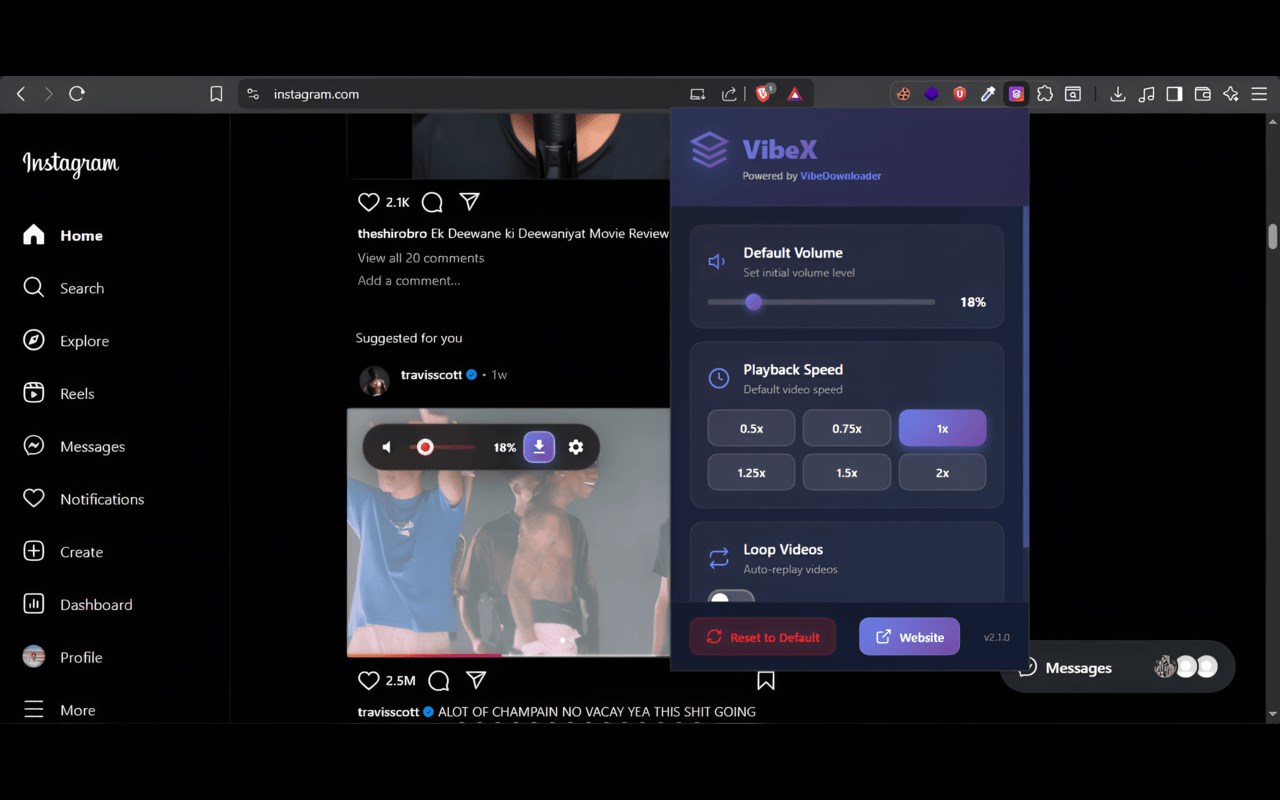This screenshot has width=1280, height=800.
Task: Install app icon in address bar
Action: point(698,94)
